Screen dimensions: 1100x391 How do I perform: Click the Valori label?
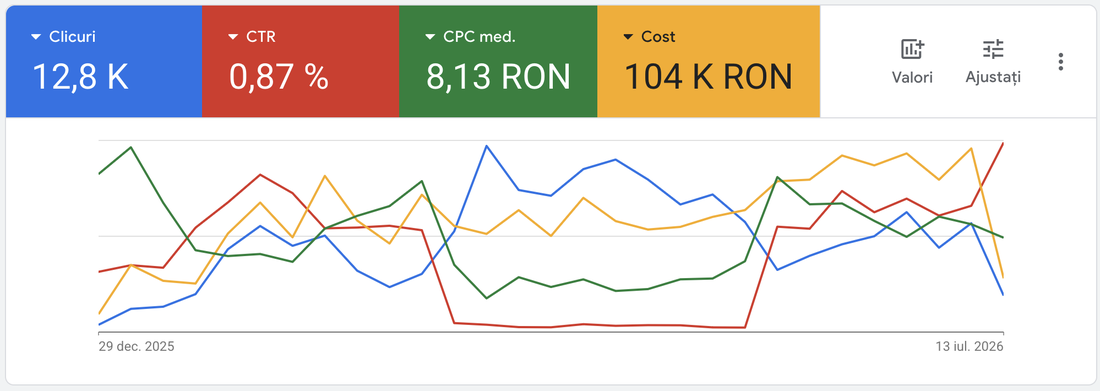[912, 77]
